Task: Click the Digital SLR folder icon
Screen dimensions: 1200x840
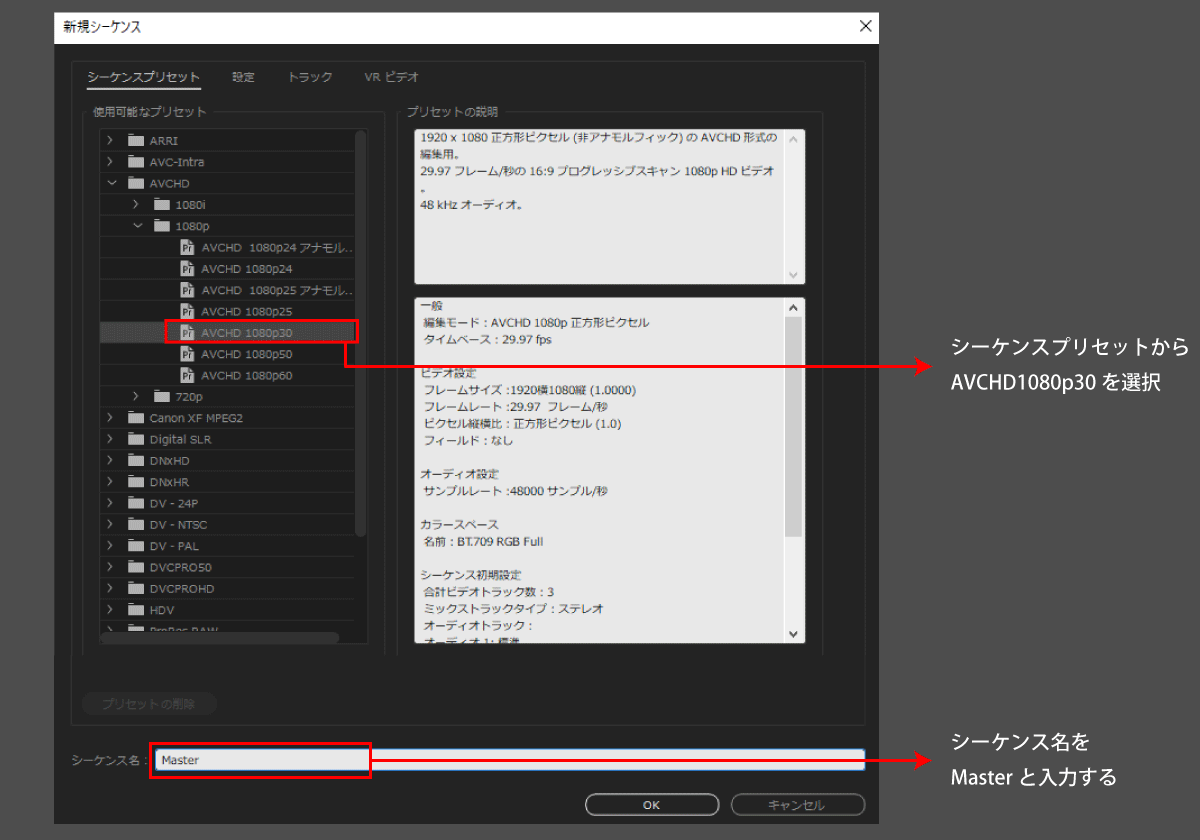Action: tap(136, 440)
